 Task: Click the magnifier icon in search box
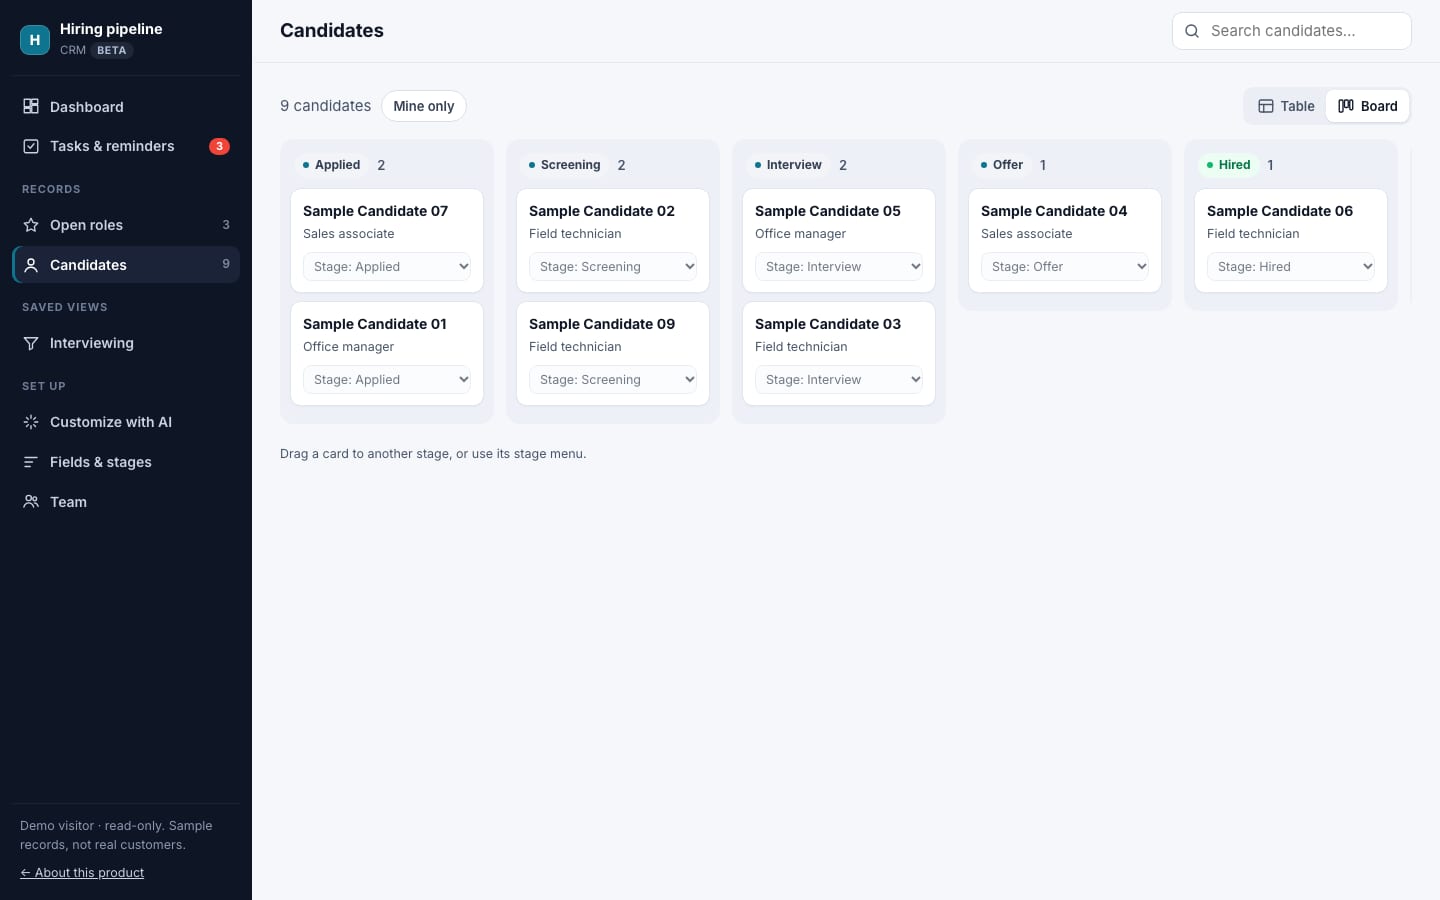pyautogui.click(x=1192, y=31)
